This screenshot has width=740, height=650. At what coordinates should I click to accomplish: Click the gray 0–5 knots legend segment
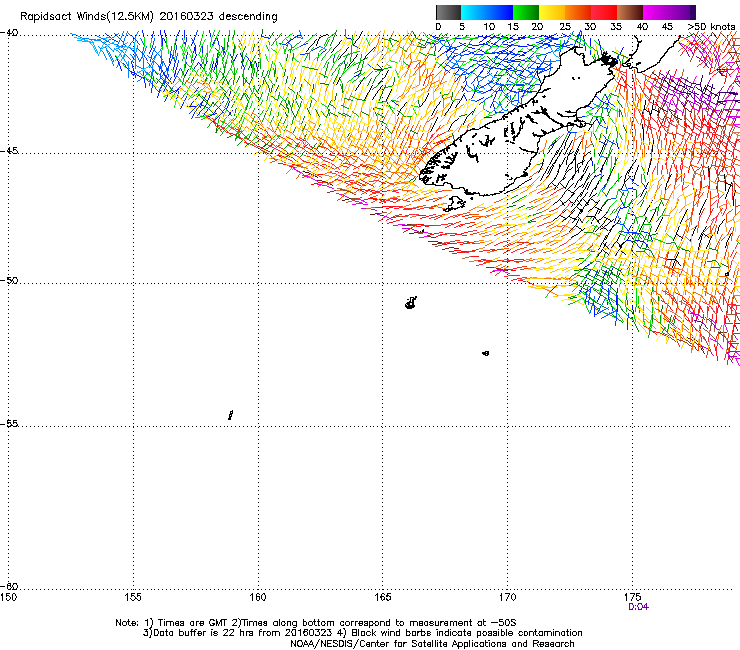pos(448,12)
